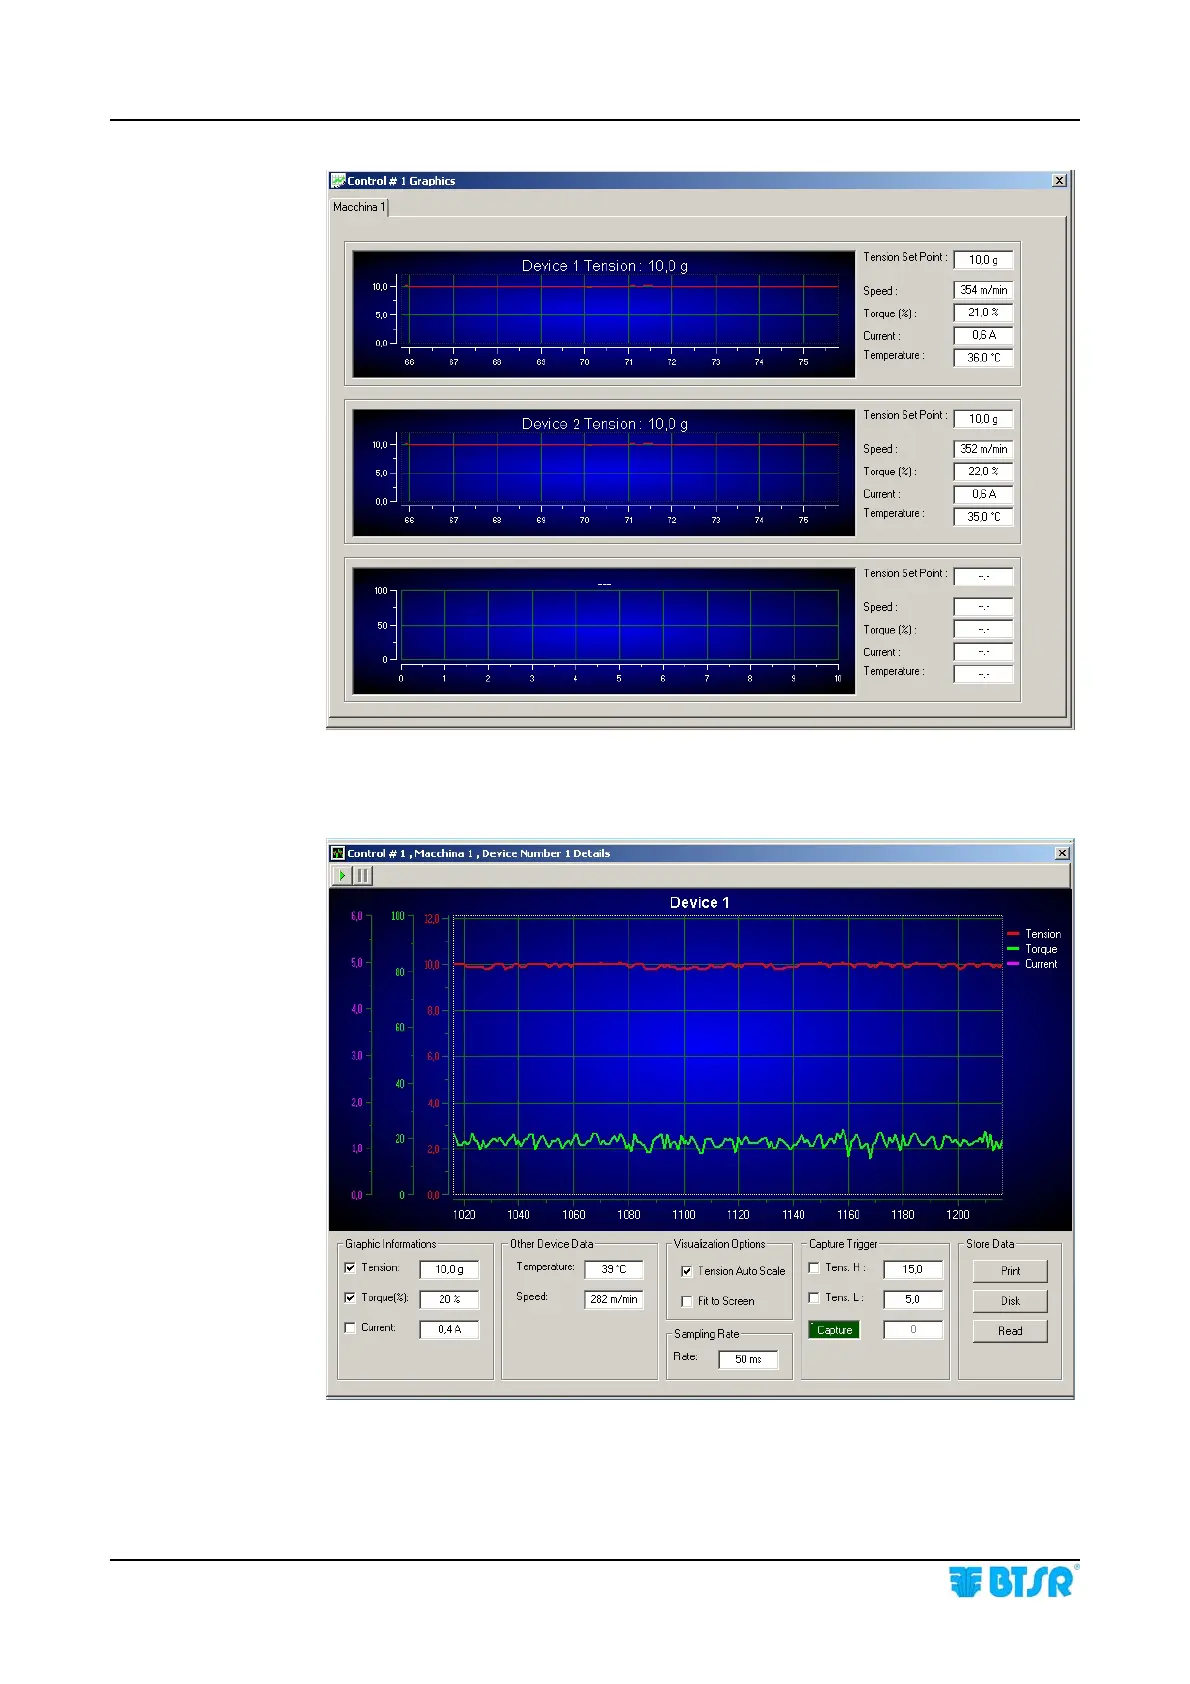Click the Speed field showing 354 m/min
Image resolution: width=1190 pixels, height=1684 pixels.
983,290
